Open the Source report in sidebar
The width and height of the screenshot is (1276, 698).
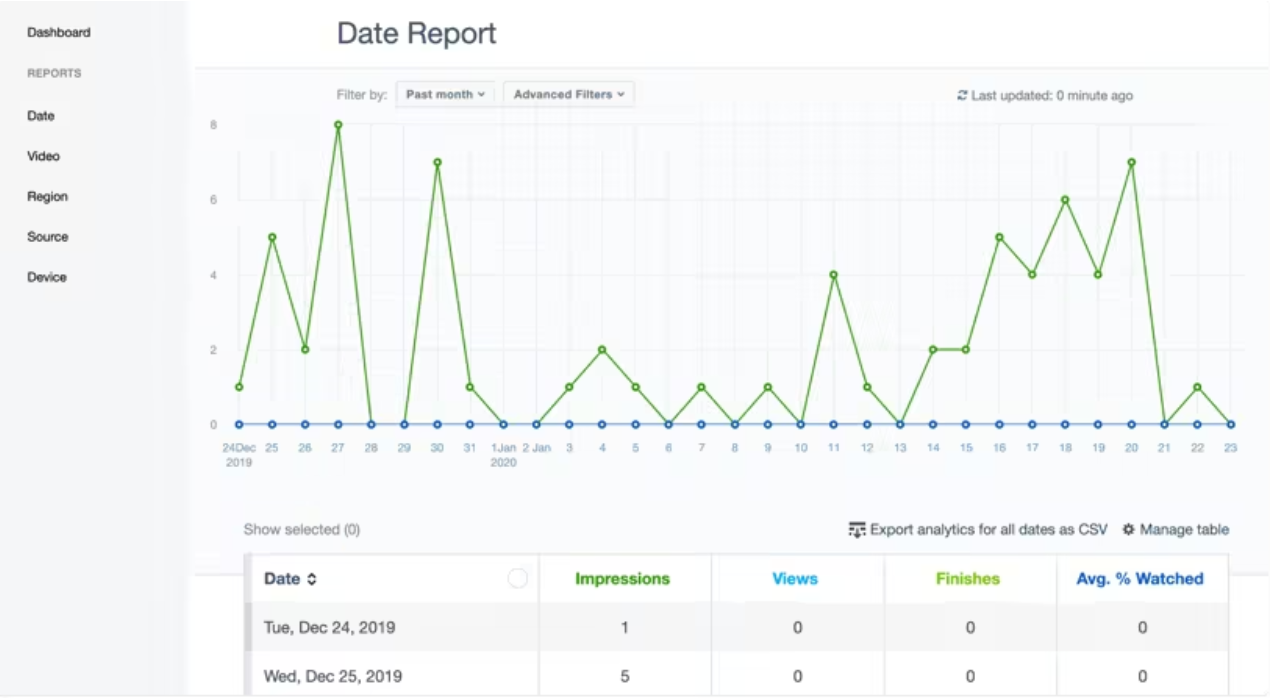47,237
